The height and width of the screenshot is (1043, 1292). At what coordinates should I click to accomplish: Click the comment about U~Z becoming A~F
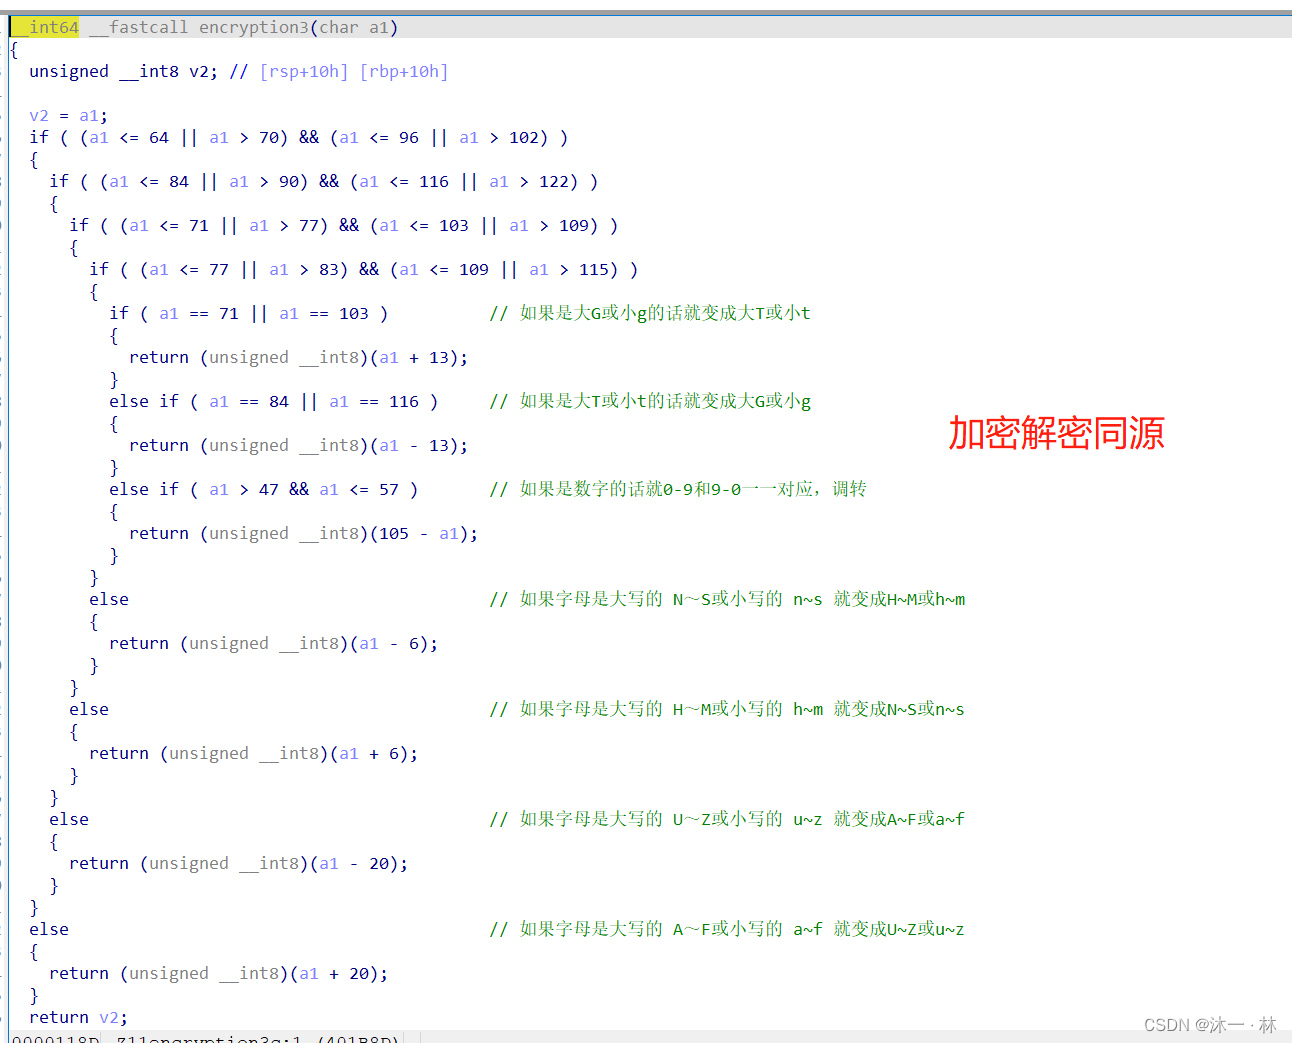(727, 819)
